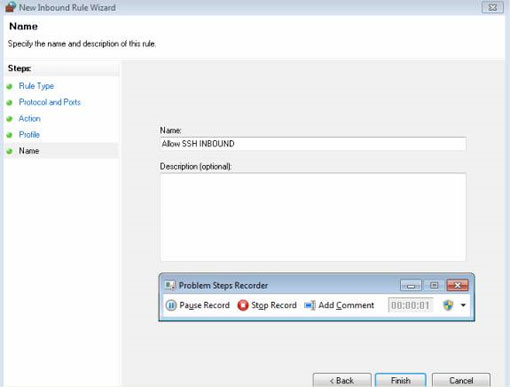Click the green bullet beside Rule Type
This screenshot has height=387, width=510.
9,86
